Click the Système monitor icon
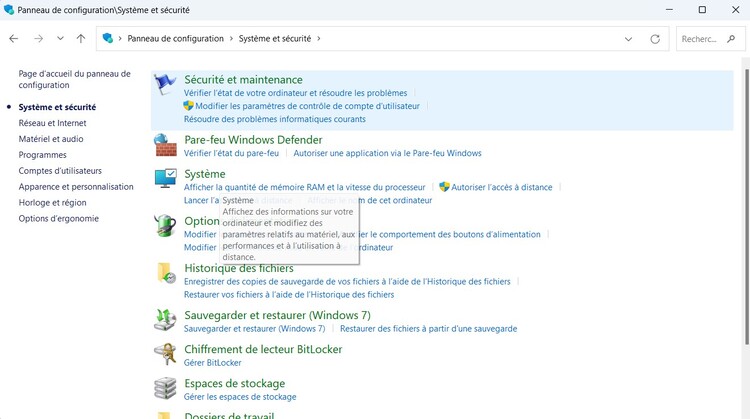Image resolution: width=750 pixels, height=419 pixels. point(165,178)
